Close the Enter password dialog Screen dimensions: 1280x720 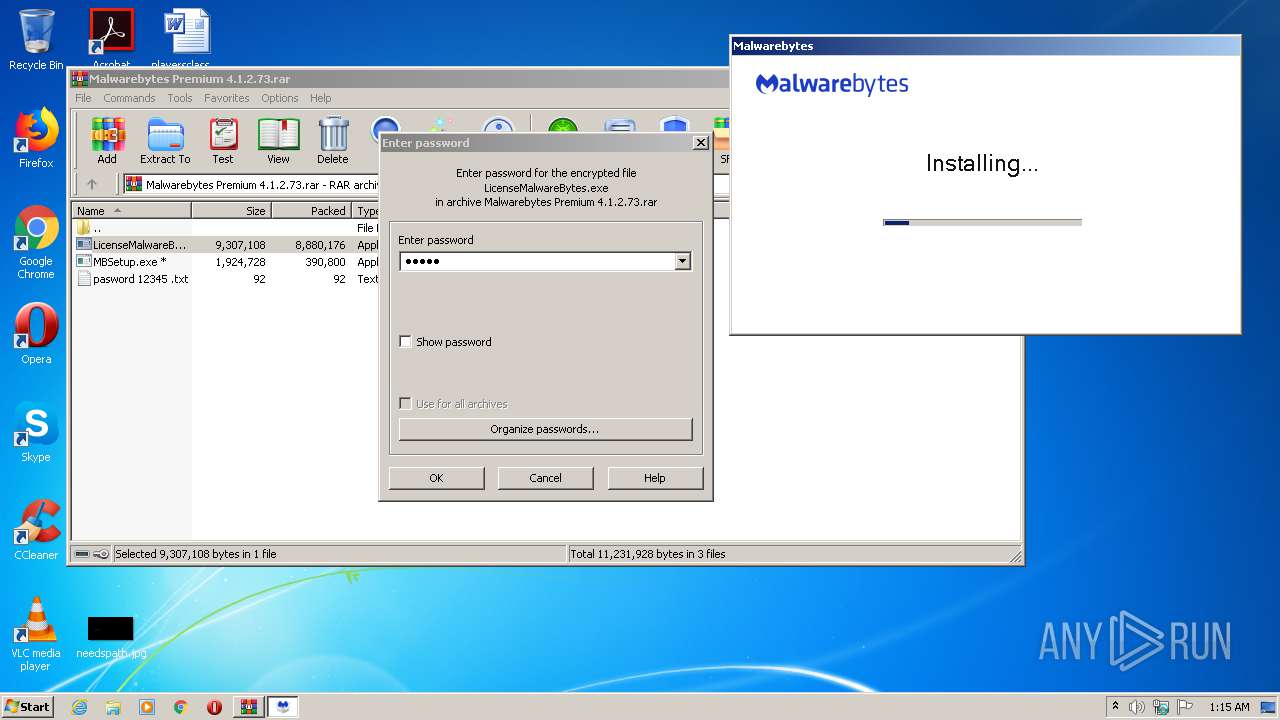pos(701,143)
